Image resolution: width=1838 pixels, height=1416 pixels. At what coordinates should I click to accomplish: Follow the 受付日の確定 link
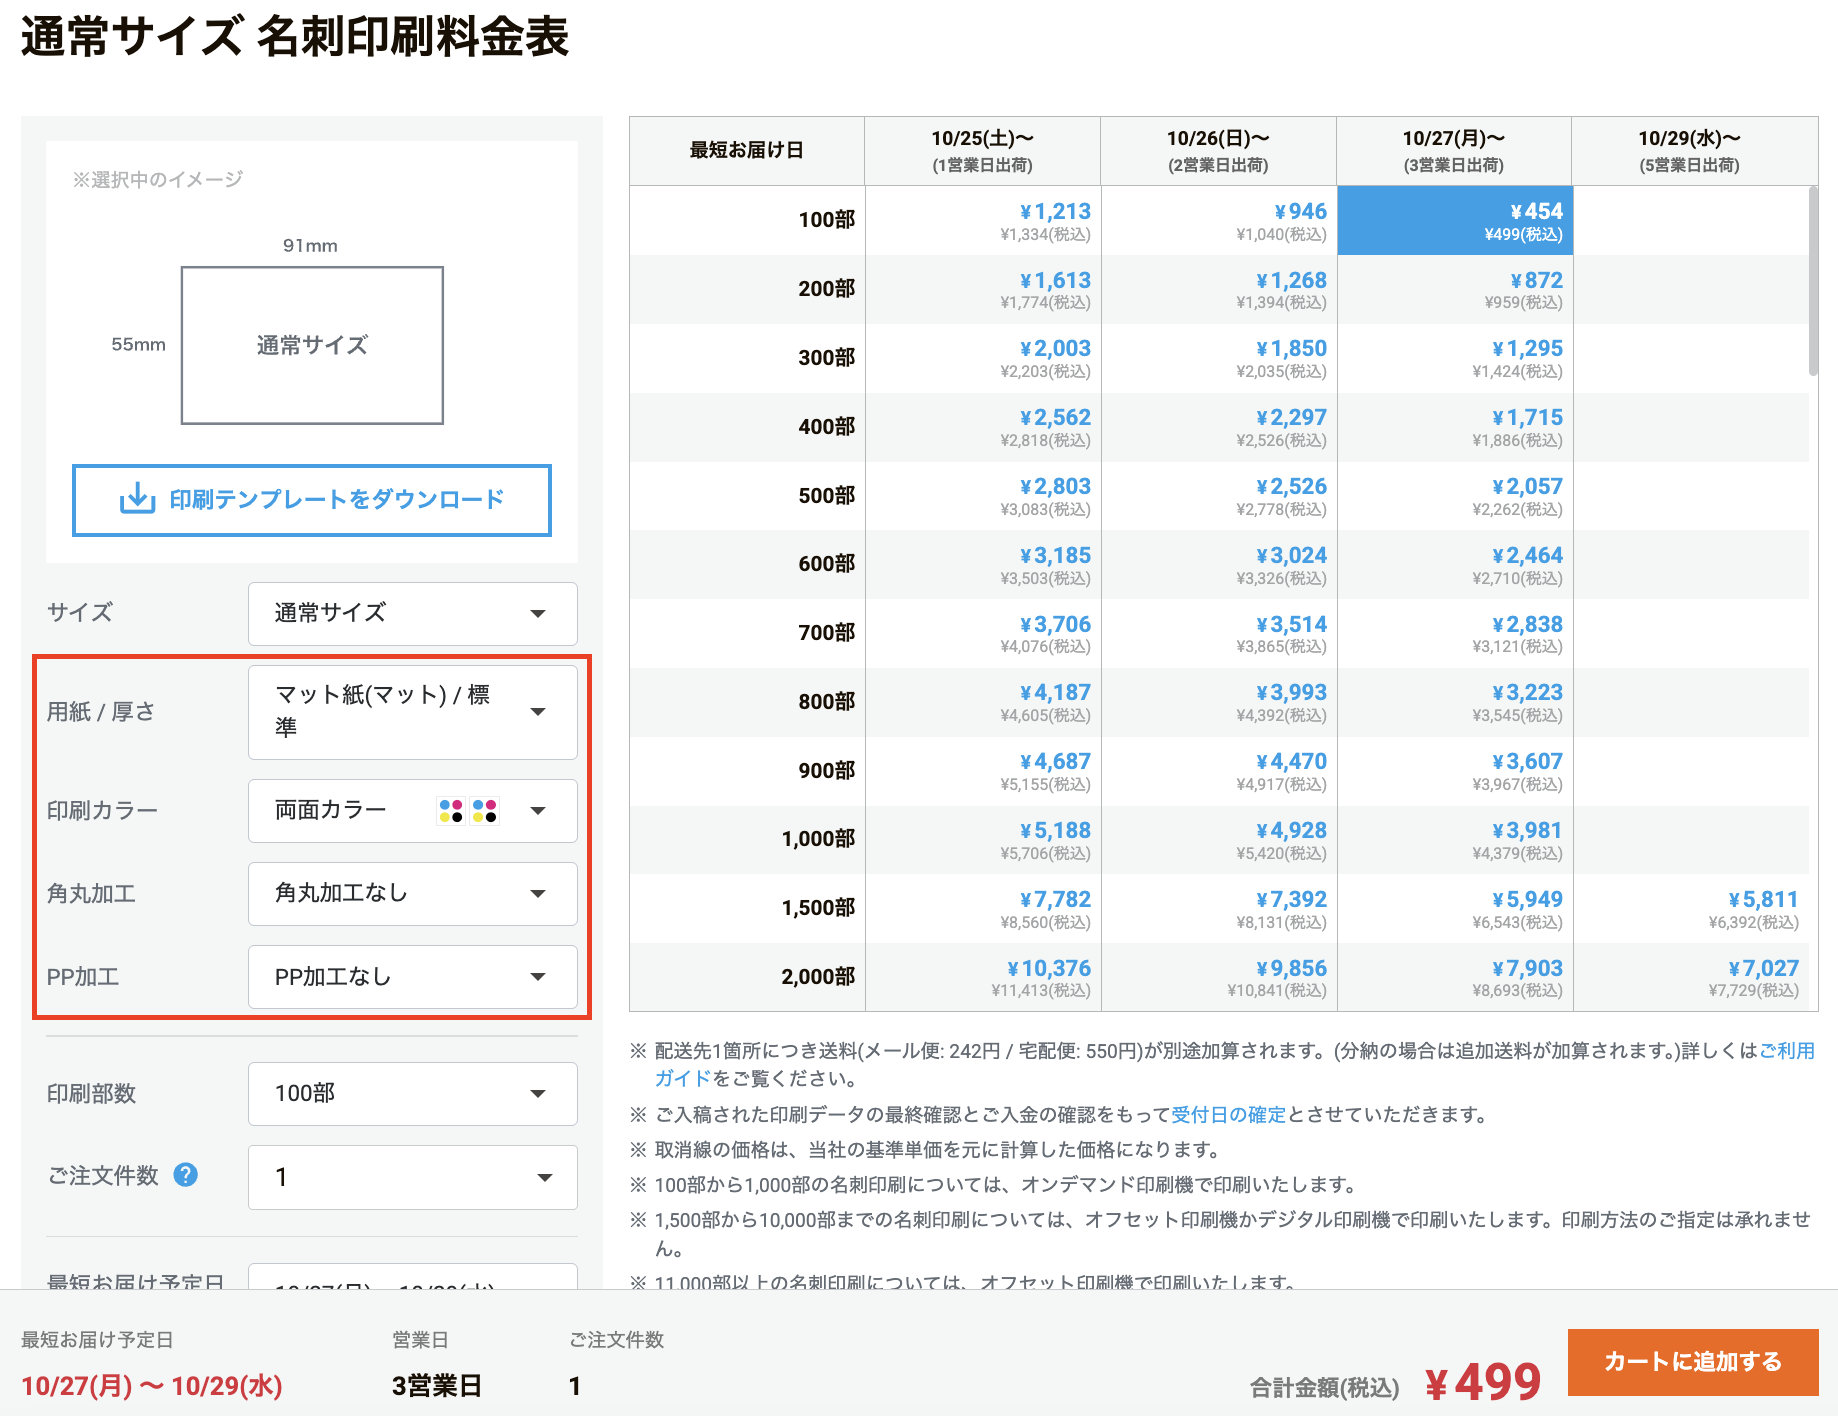click(x=1228, y=1115)
